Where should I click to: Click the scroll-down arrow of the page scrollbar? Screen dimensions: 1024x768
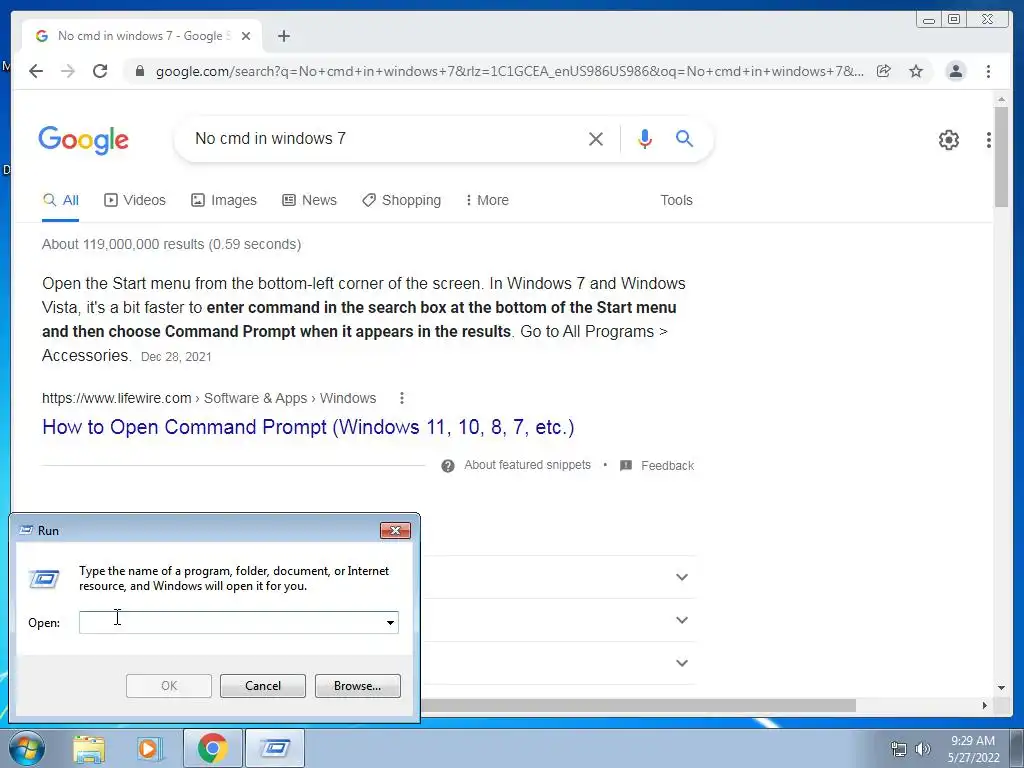click(x=1001, y=687)
